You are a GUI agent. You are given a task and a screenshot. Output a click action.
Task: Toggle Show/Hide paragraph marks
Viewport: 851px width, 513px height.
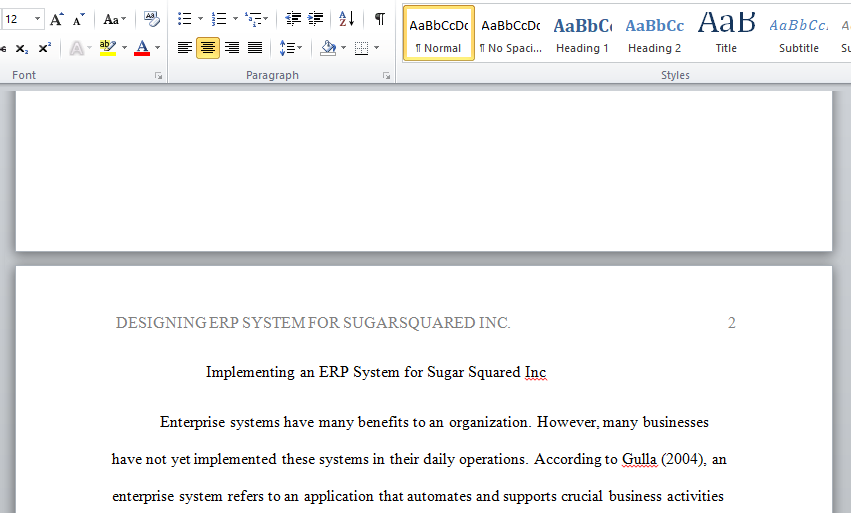[380, 19]
